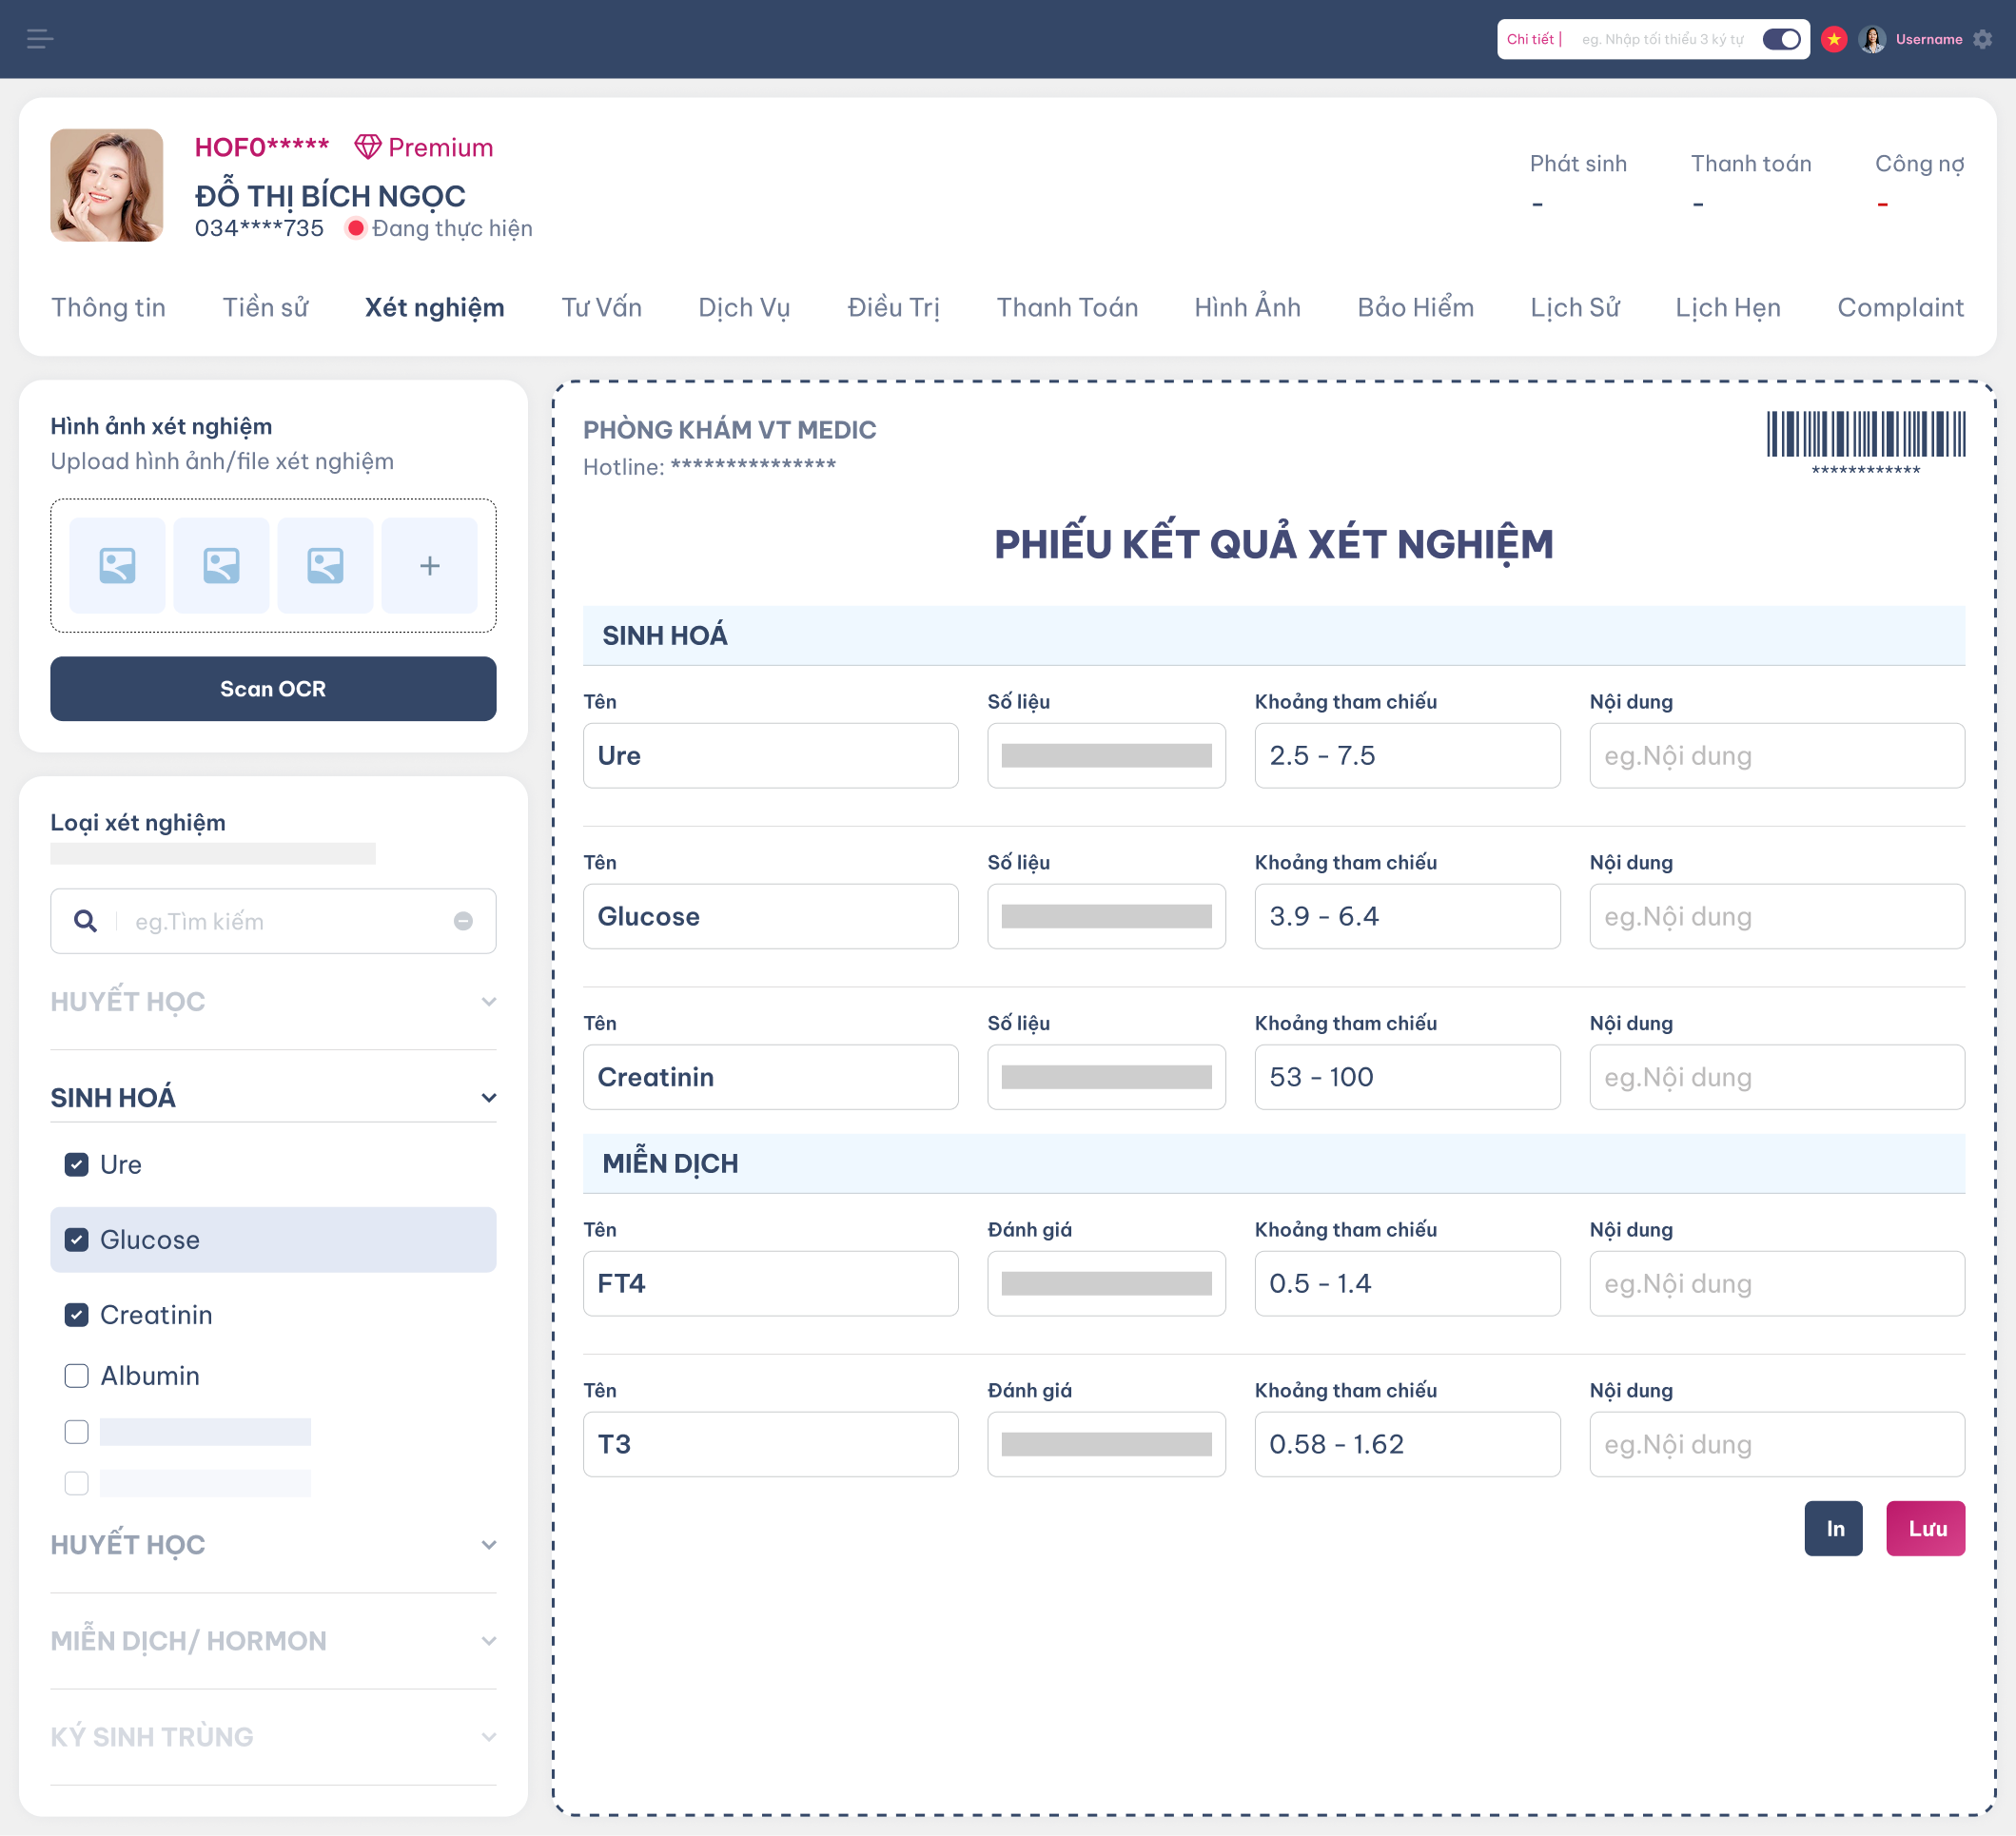Clear search with the minus circle icon
Screen dimensions: 2016x1836
pos(463,921)
